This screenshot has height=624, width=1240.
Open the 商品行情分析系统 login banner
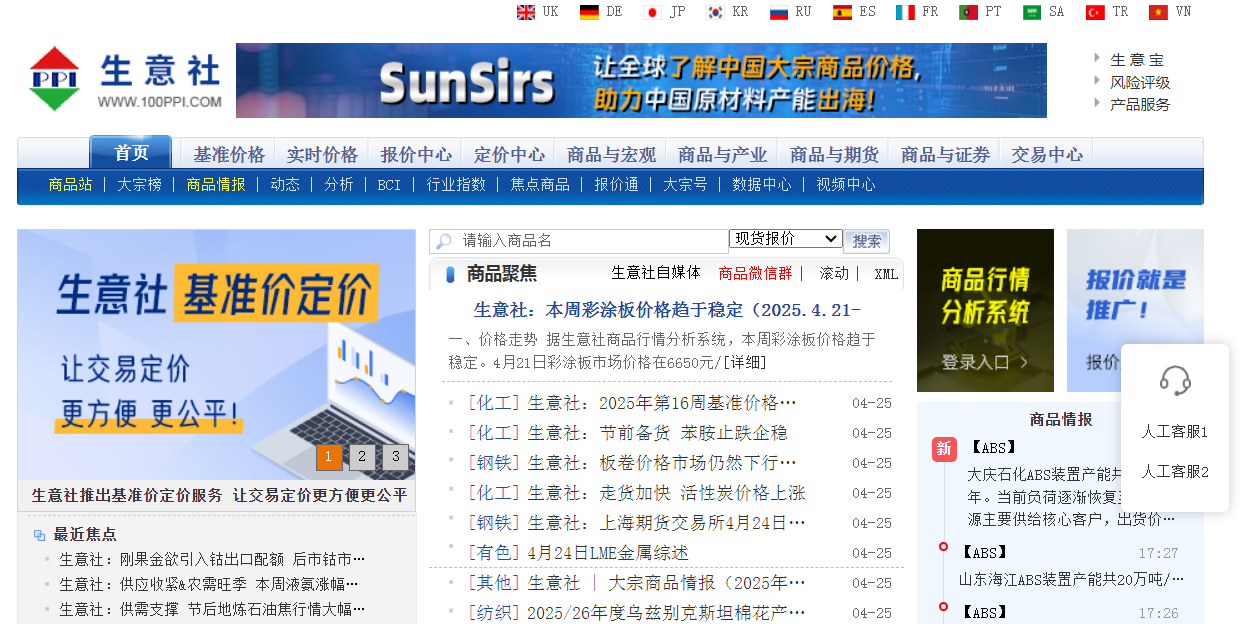(985, 310)
